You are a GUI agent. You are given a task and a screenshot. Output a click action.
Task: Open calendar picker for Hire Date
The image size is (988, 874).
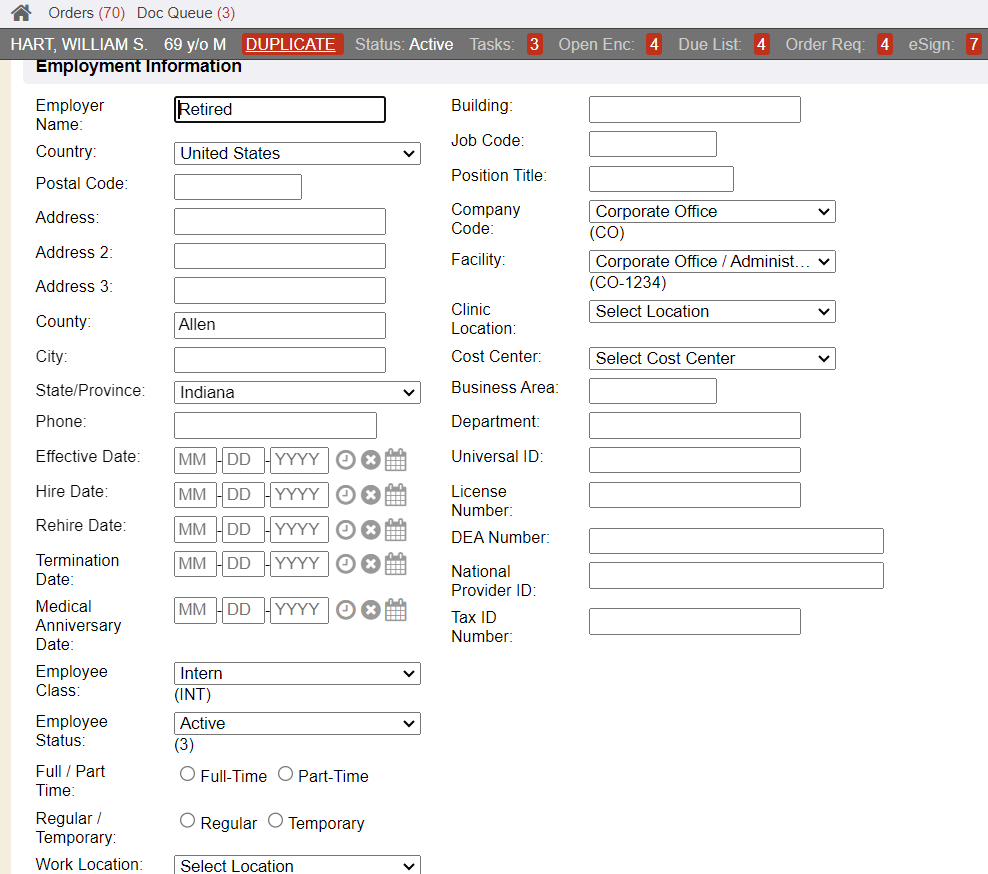(396, 495)
